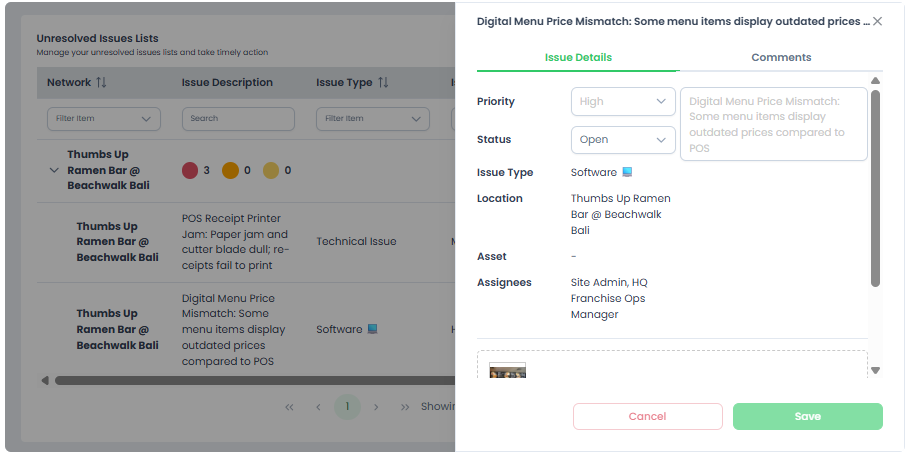Click the yellow low-priority count dot
This screenshot has width=909, height=461.
click(x=271, y=171)
